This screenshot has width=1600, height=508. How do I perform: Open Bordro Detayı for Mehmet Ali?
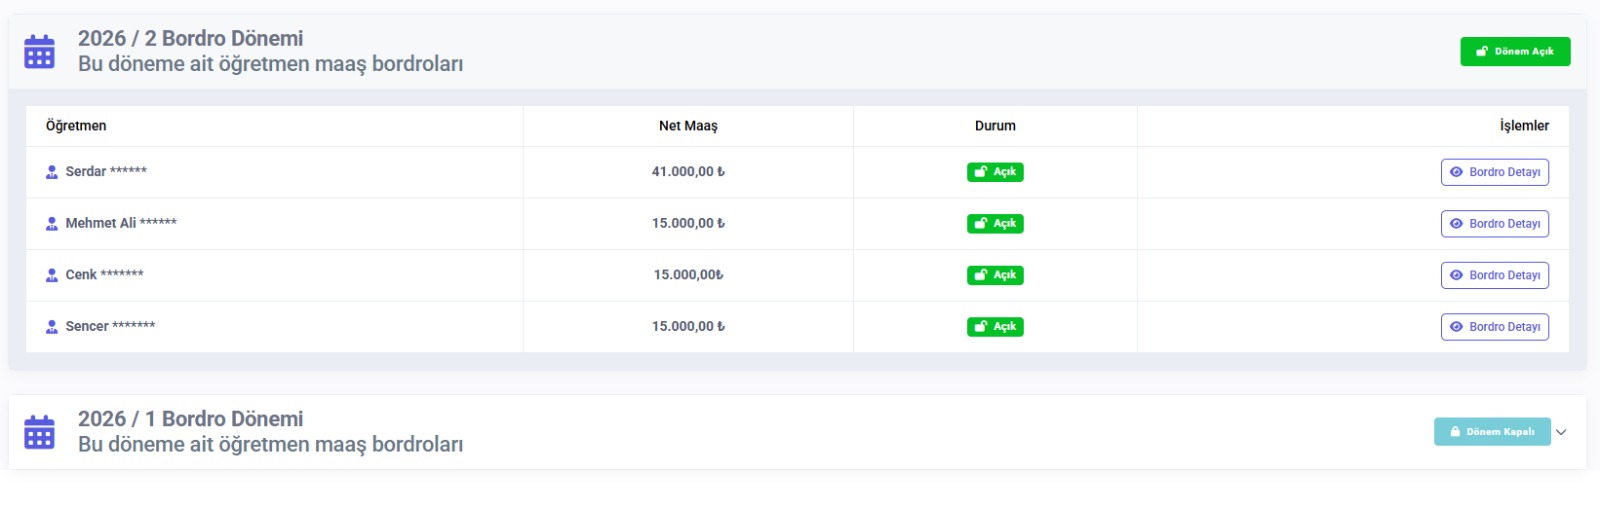point(1494,224)
